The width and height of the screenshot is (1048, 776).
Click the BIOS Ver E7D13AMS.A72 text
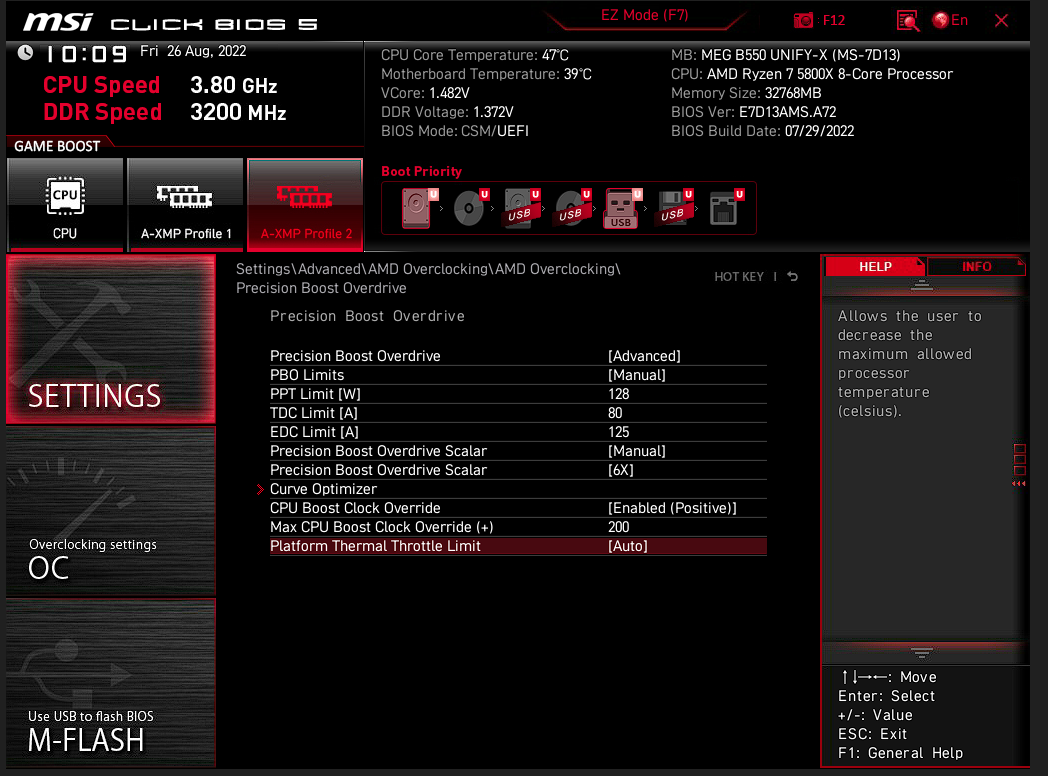click(753, 112)
